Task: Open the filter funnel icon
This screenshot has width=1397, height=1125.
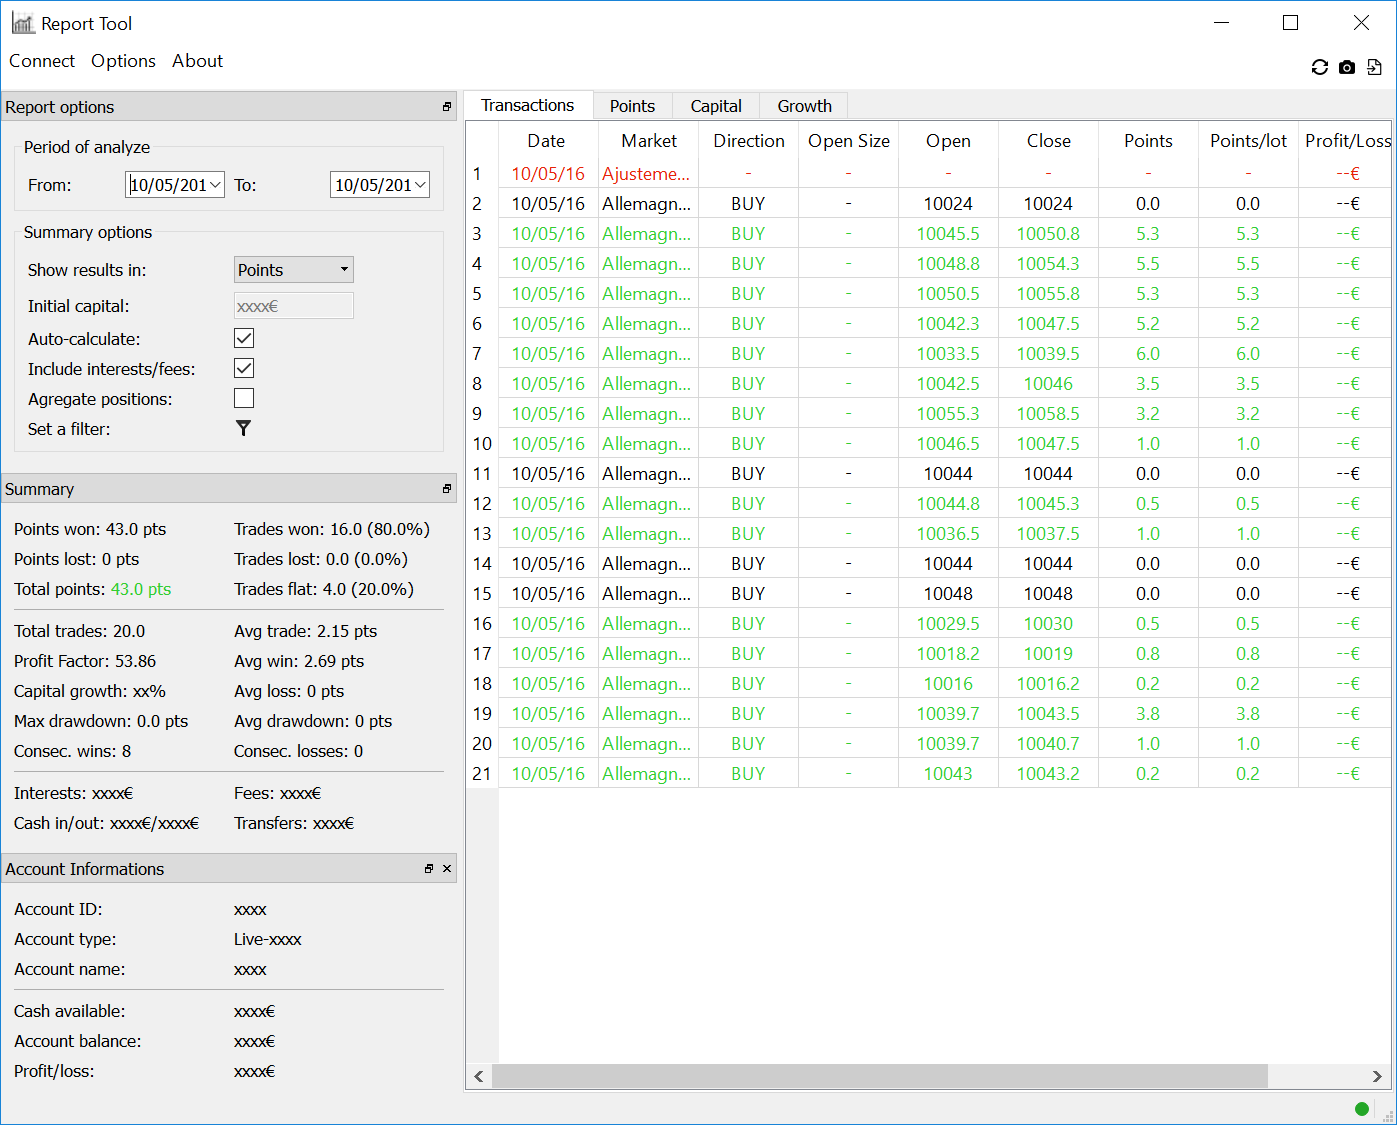Action: coord(243,428)
